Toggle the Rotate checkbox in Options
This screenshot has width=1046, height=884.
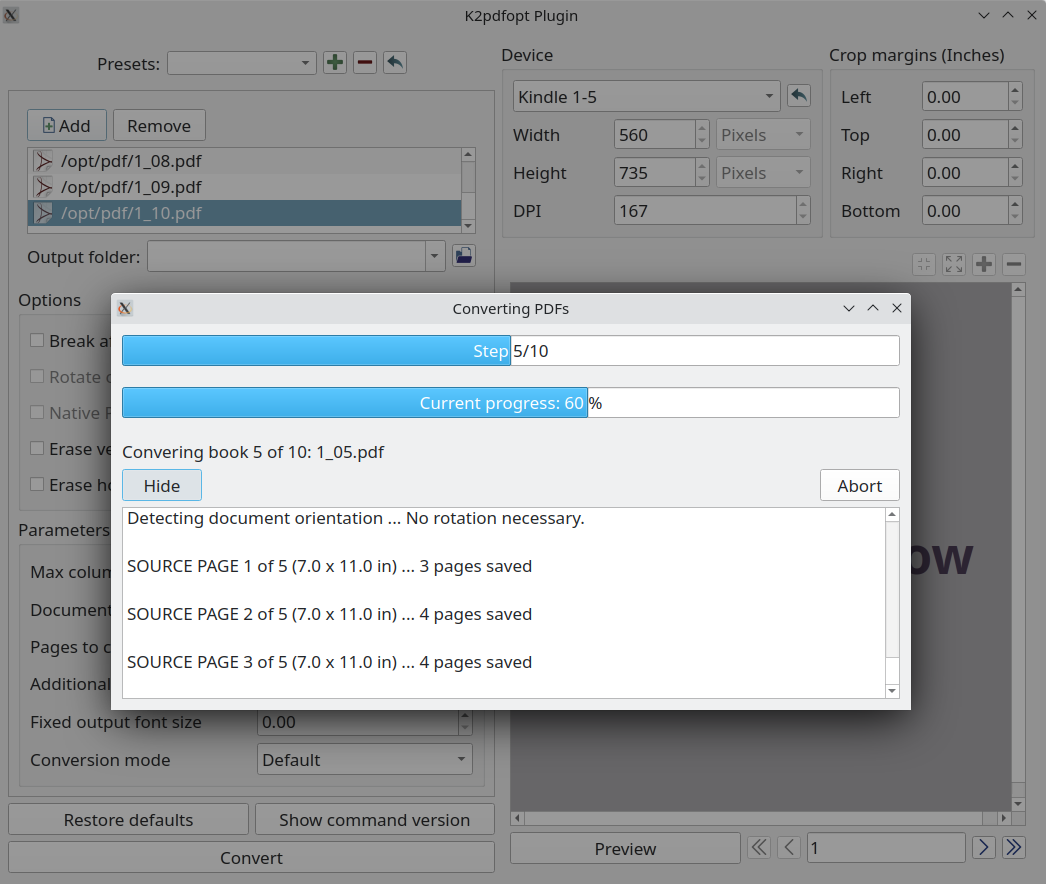[37, 376]
